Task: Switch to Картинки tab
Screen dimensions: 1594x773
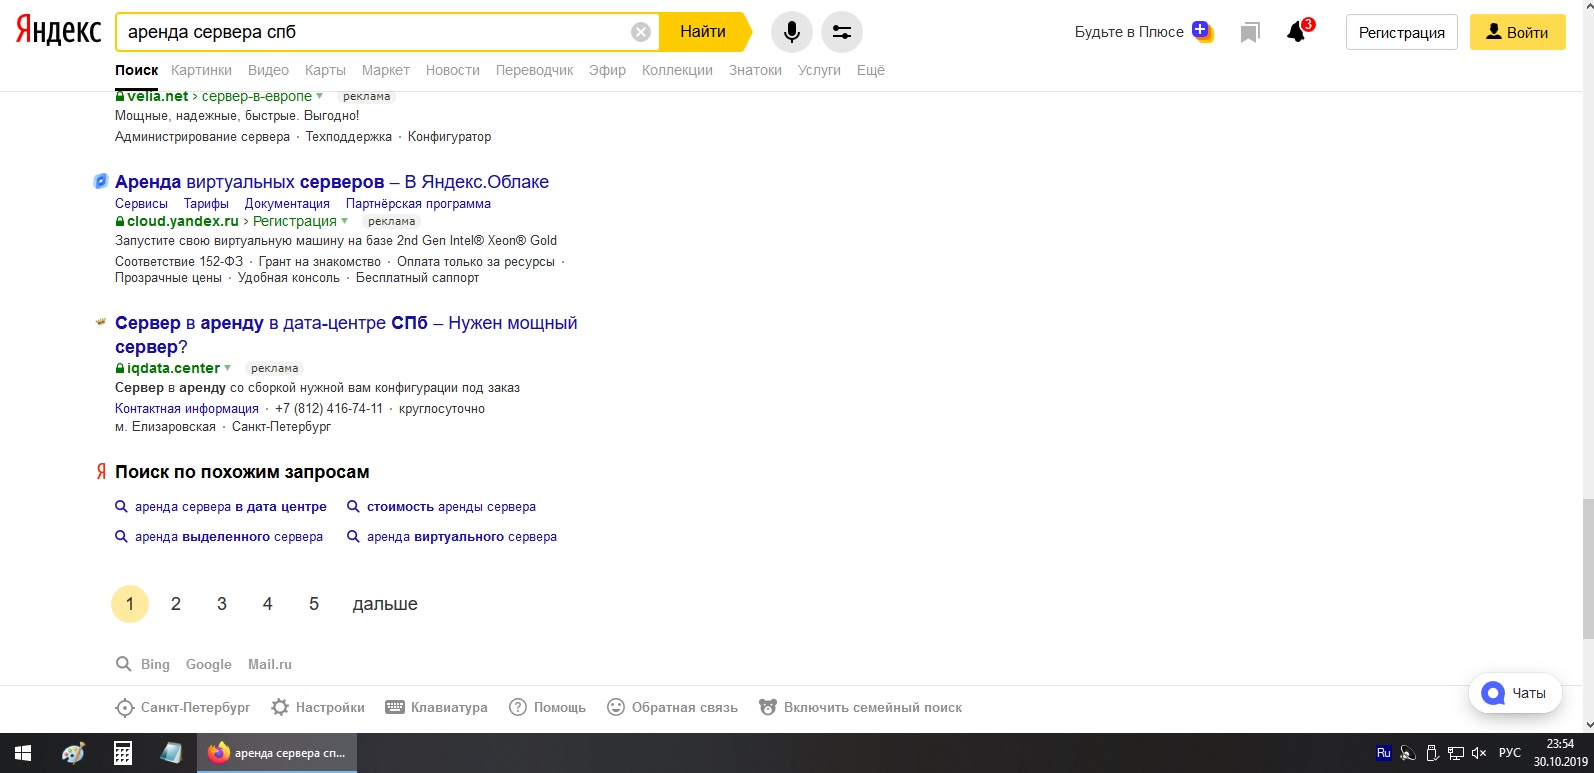Action: tap(201, 70)
